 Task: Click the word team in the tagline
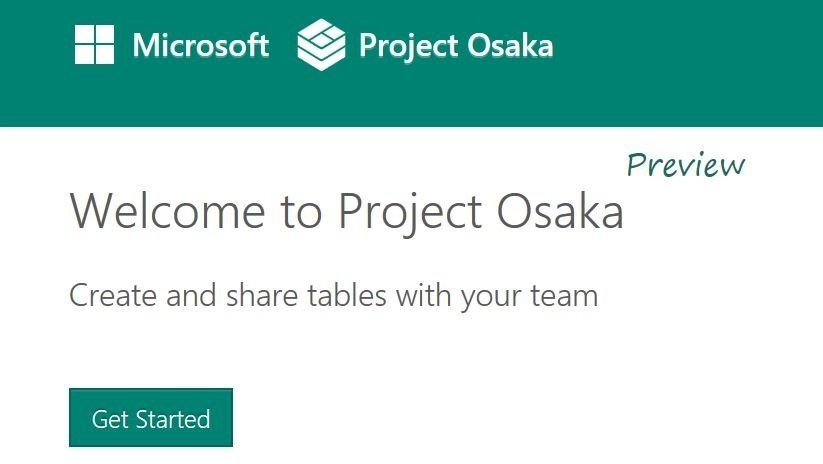564,296
